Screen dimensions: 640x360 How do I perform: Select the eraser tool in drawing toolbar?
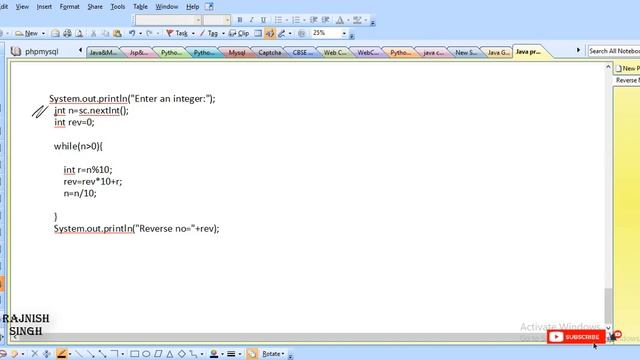tap(14, 354)
